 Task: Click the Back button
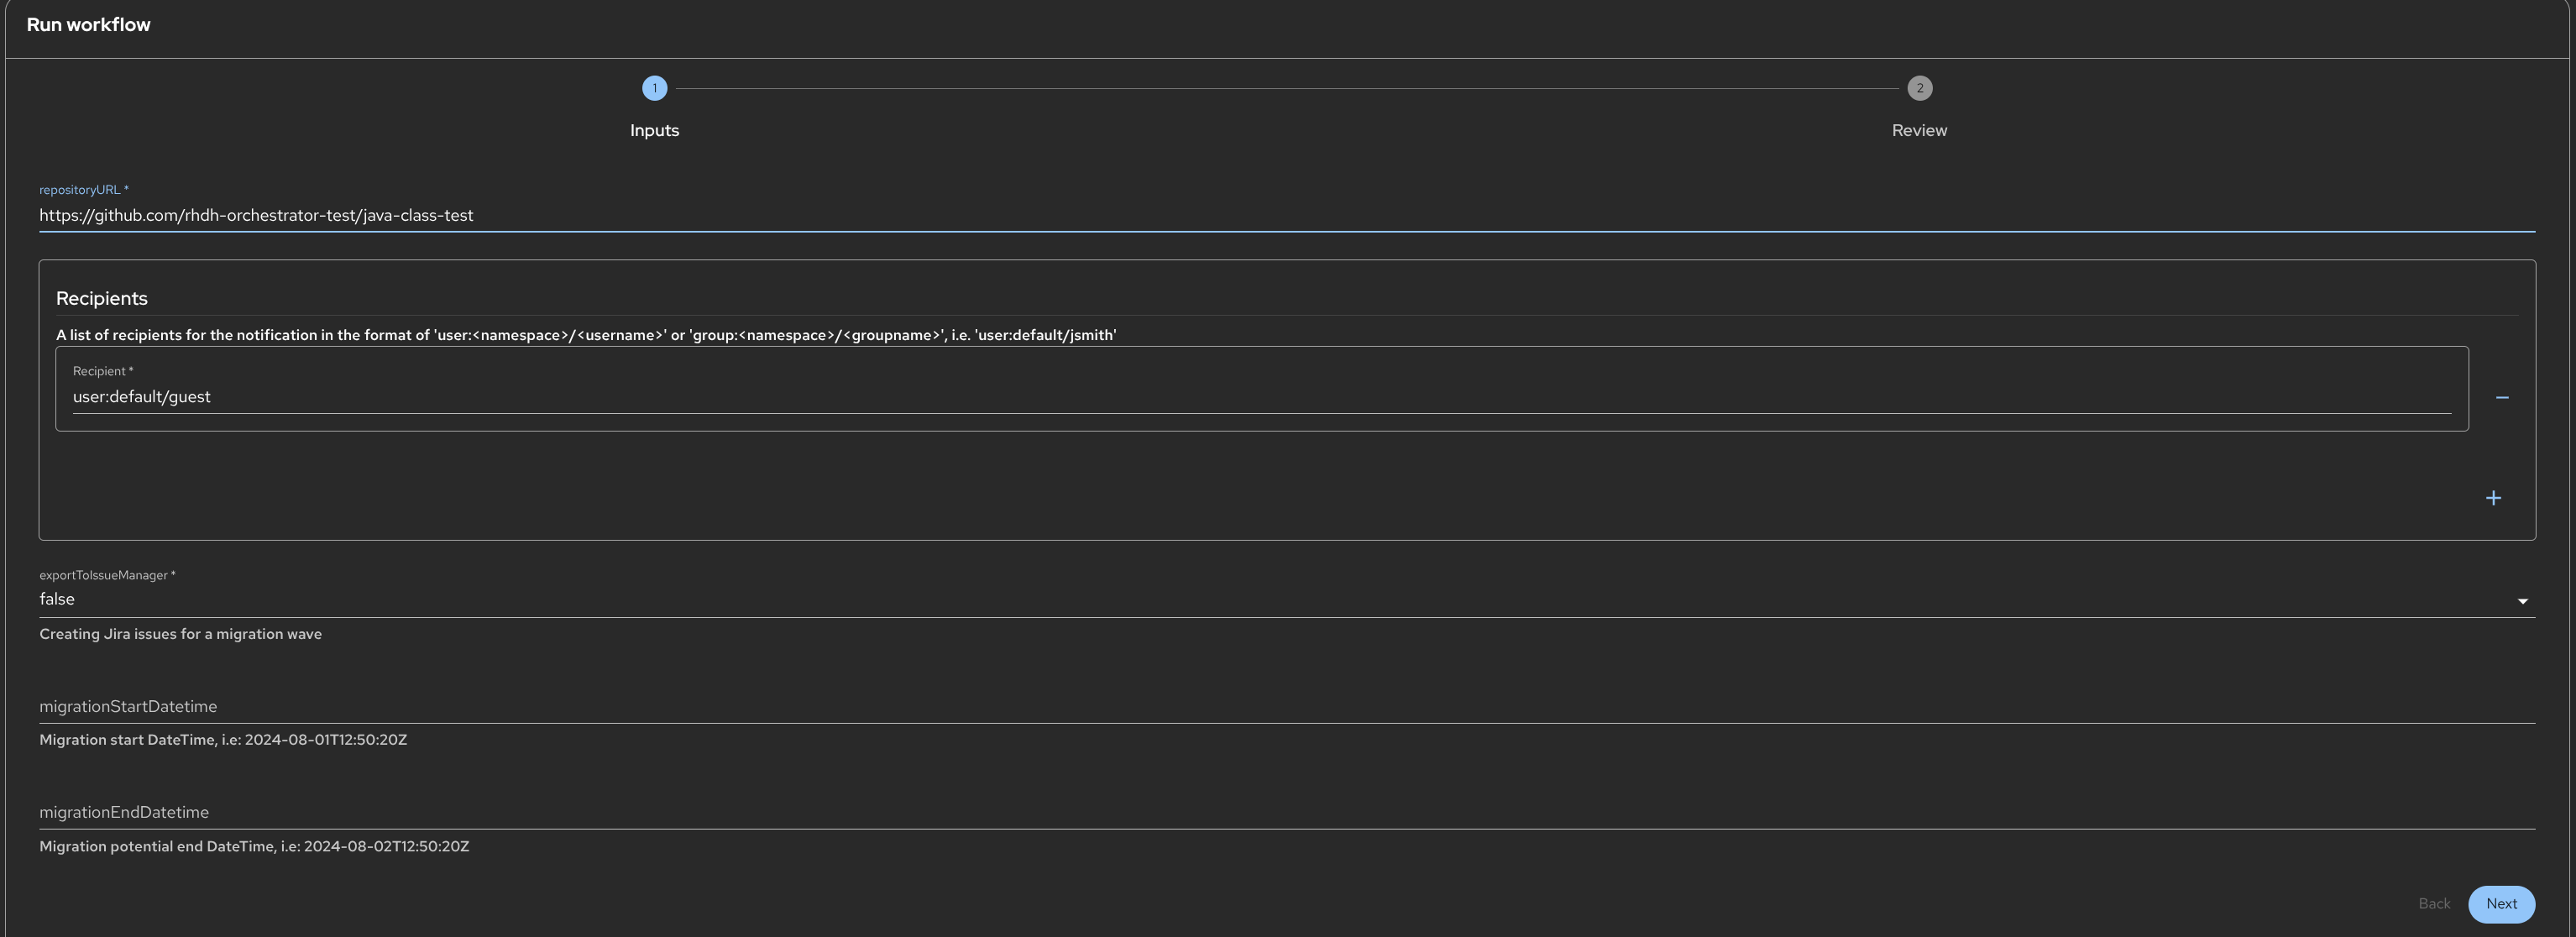pos(2433,904)
